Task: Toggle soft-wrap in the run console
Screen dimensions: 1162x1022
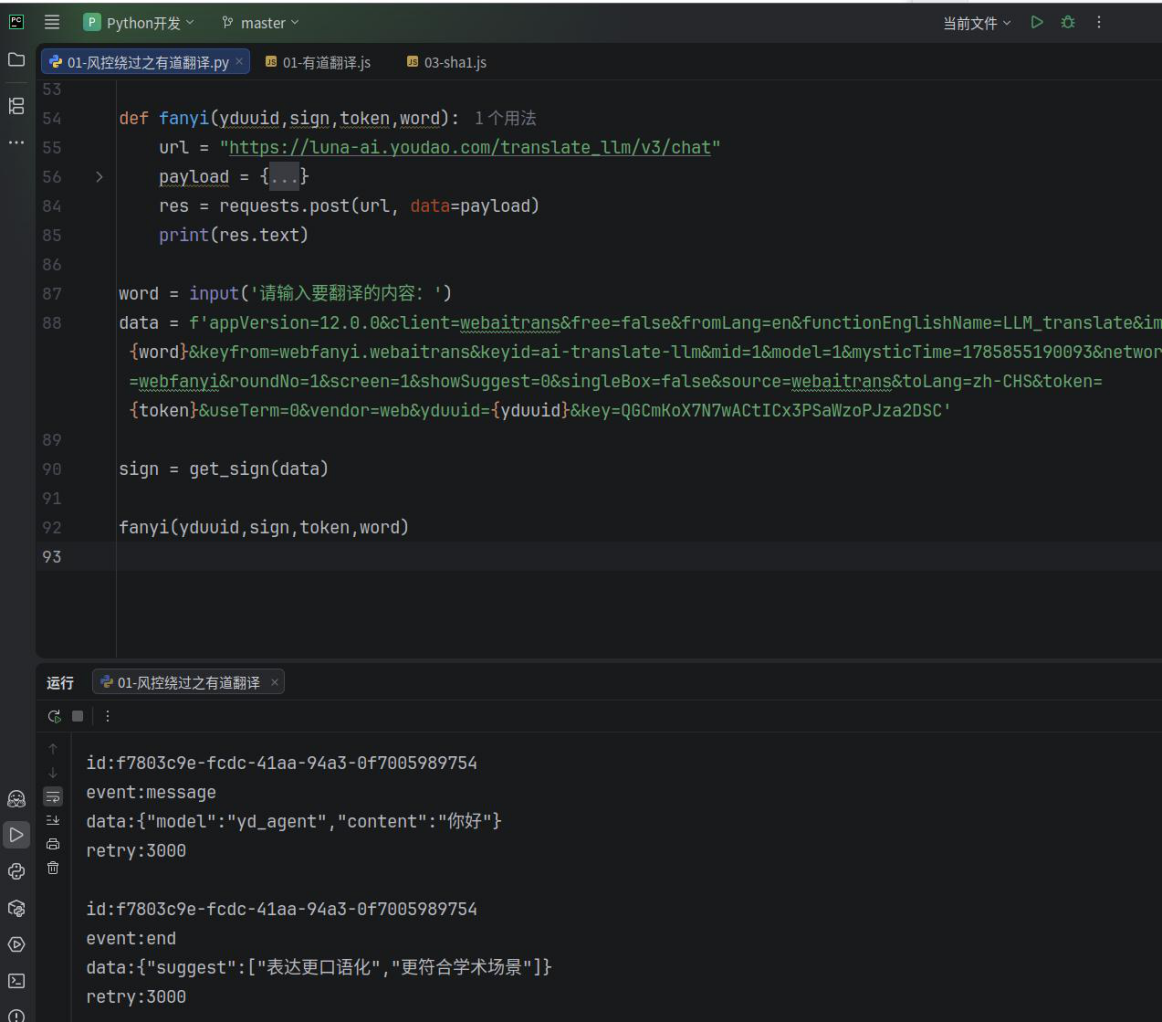Action: coord(53,797)
